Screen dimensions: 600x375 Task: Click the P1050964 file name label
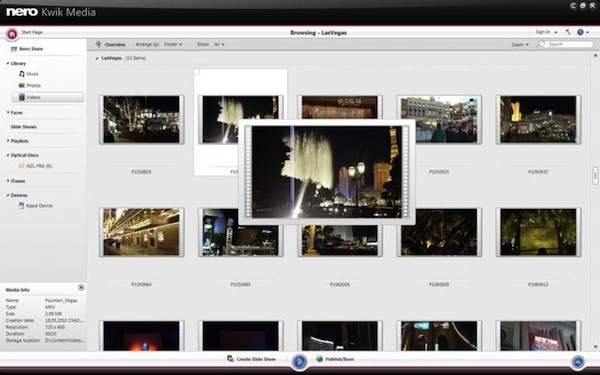click(x=141, y=284)
